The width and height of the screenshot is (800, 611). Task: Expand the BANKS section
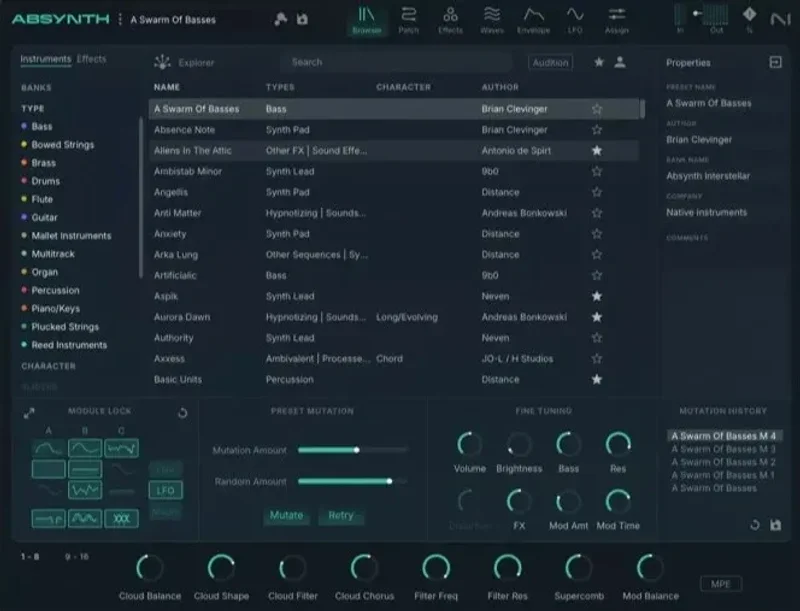36,88
